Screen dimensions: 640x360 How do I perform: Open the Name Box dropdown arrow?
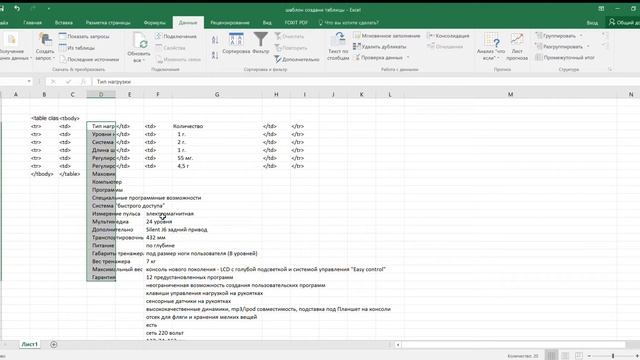tap(29, 82)
